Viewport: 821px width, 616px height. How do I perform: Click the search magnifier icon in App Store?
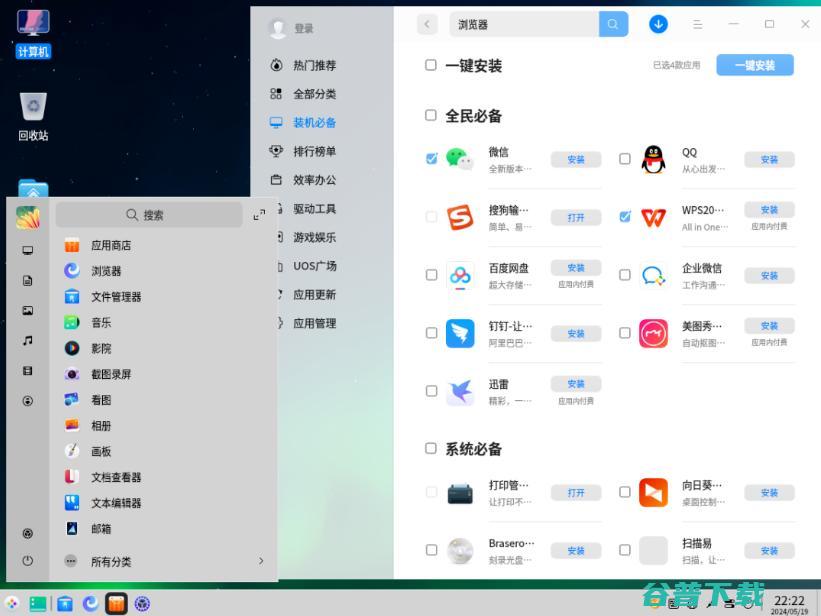[x=613, y=23]
